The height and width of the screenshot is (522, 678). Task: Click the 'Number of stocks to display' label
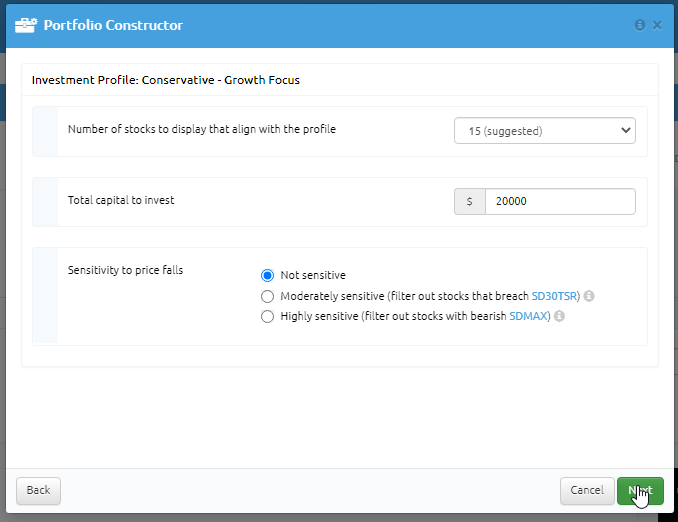coord(202,129)
